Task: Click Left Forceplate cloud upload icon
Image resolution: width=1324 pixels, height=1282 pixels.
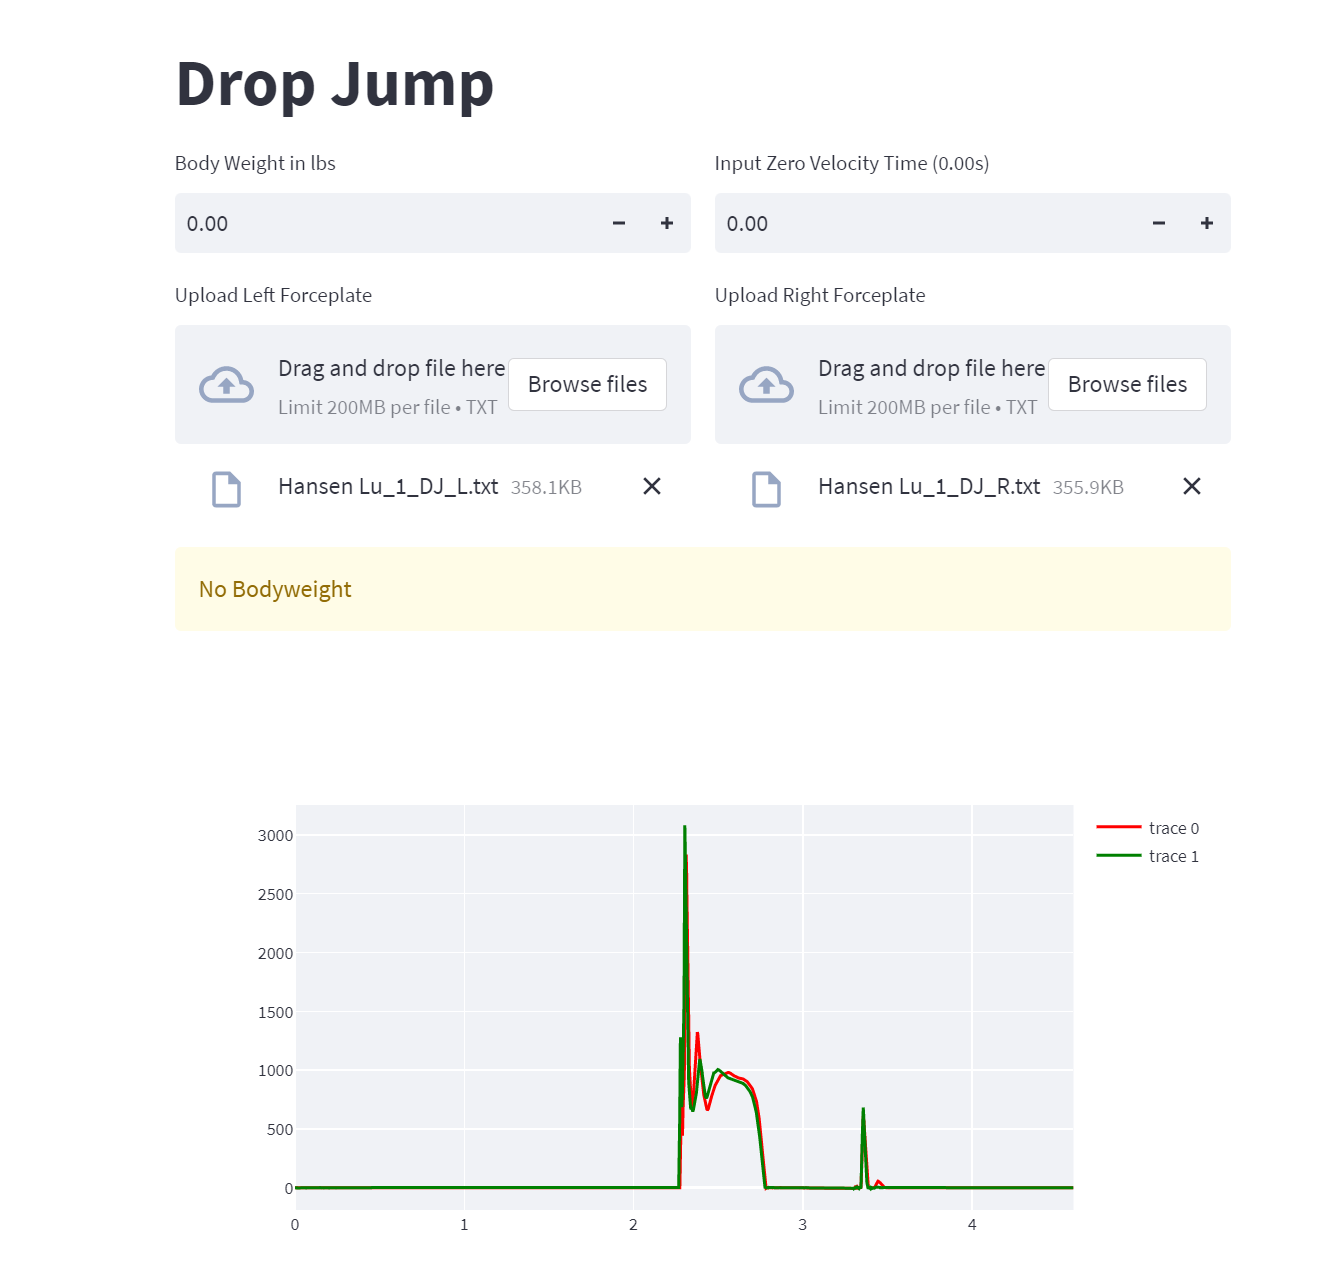Action: pos(227,384)
